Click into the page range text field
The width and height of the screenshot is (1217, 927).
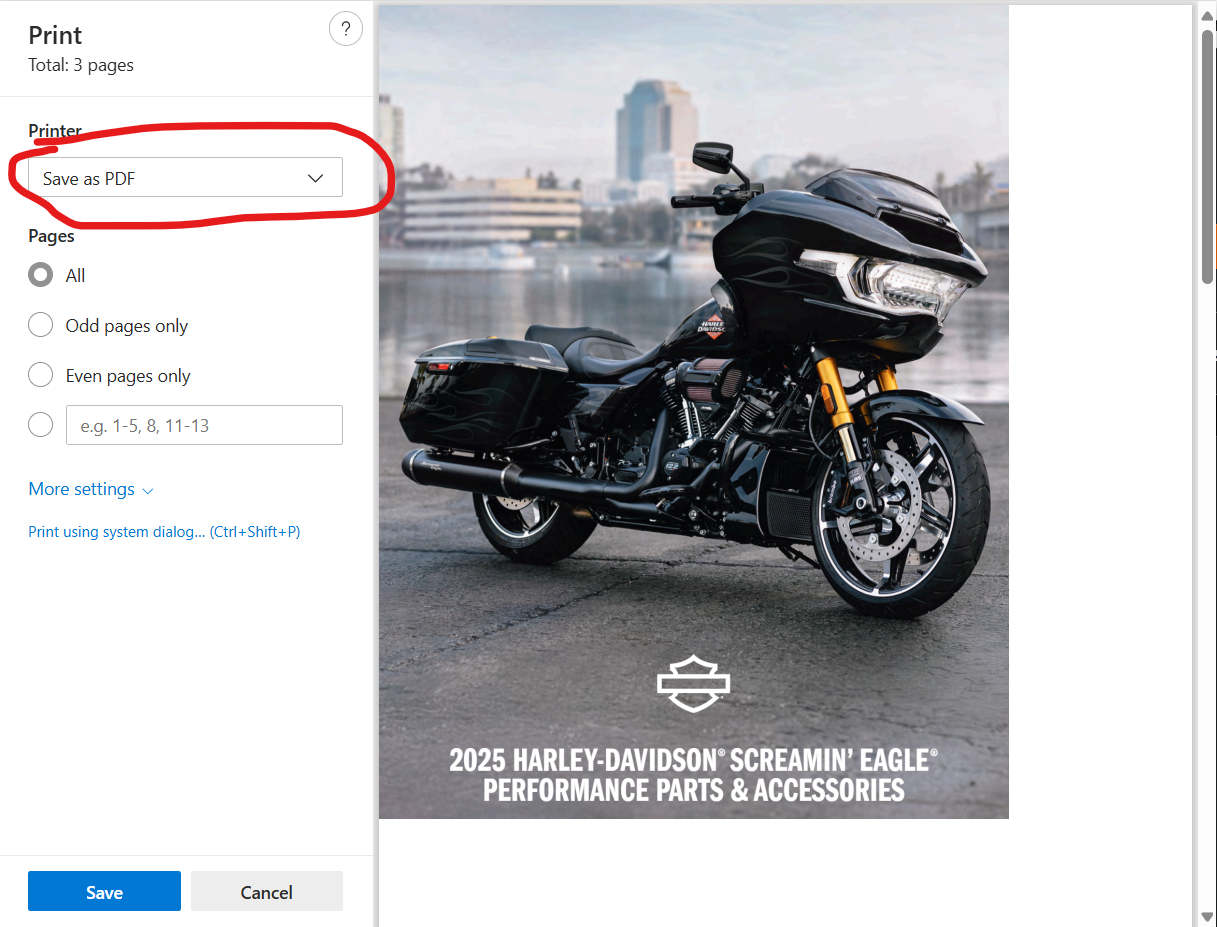(x=204, y=425)
